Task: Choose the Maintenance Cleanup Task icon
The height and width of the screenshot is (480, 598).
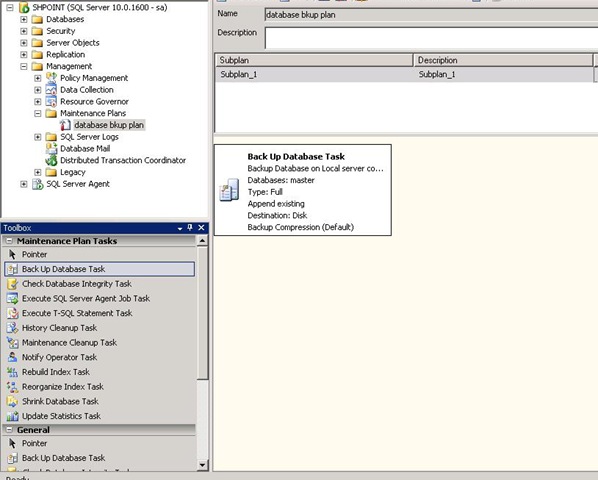Action: click(x=12, y=343)
